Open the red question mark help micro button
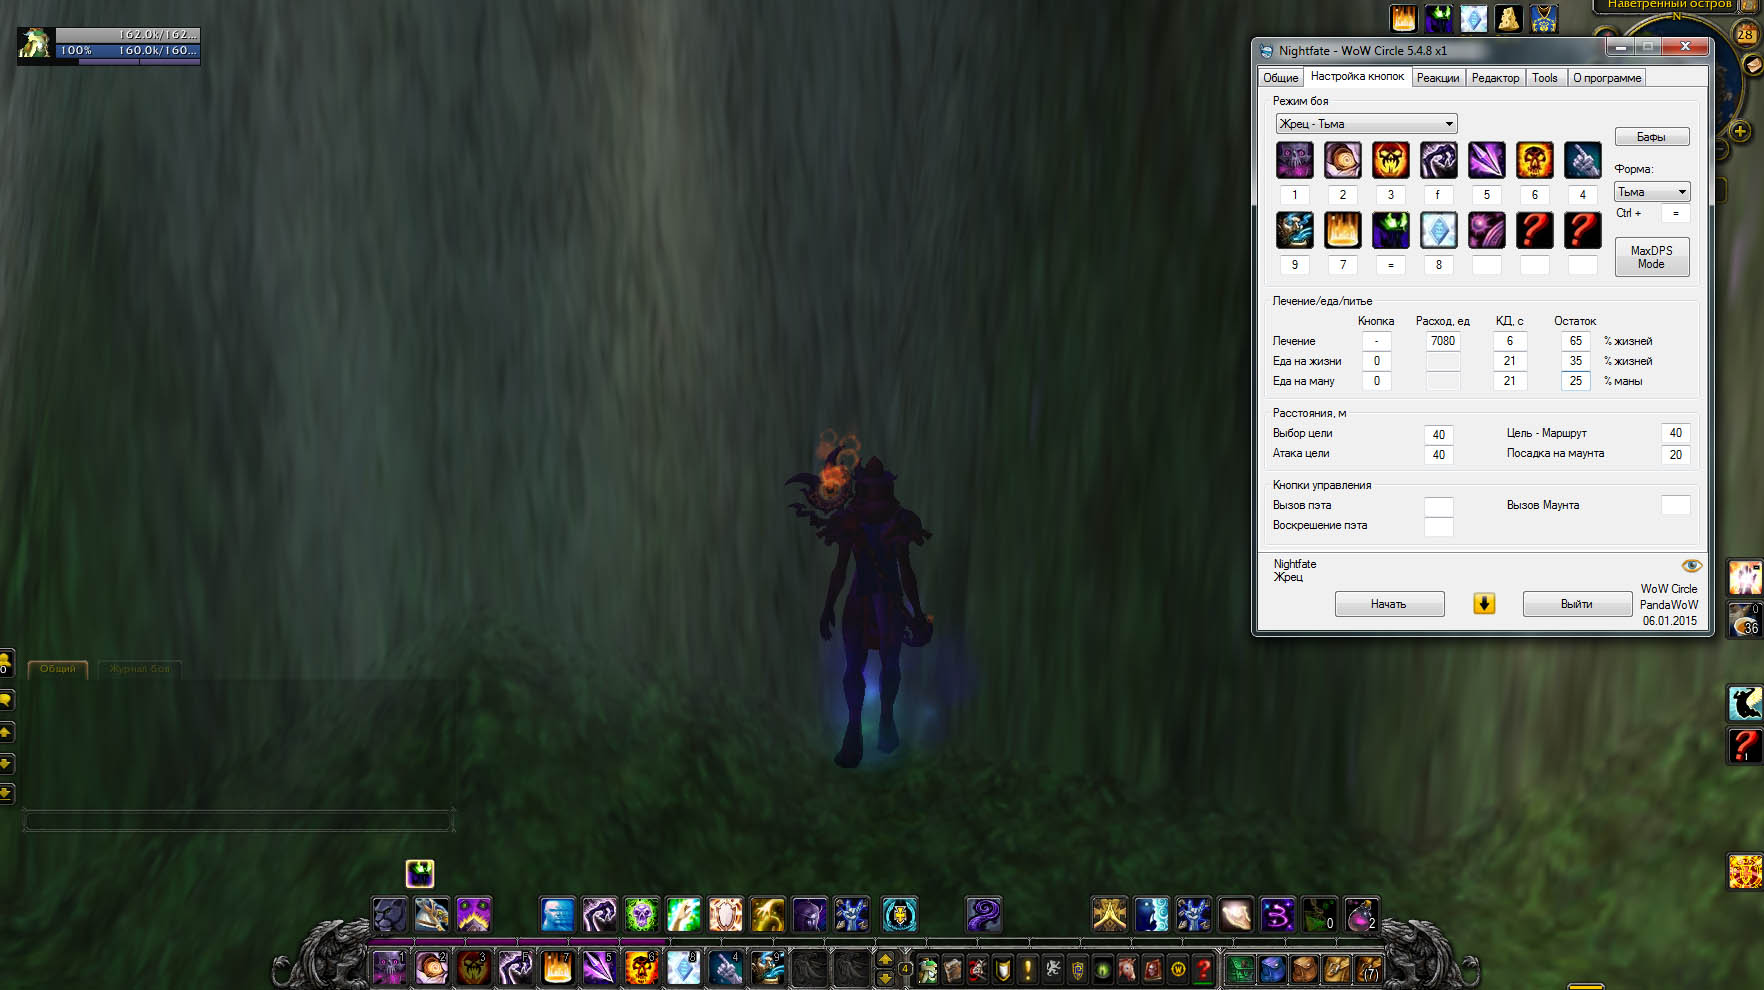The height and width of the screenshot is (990, 1764). point(1204,969)
